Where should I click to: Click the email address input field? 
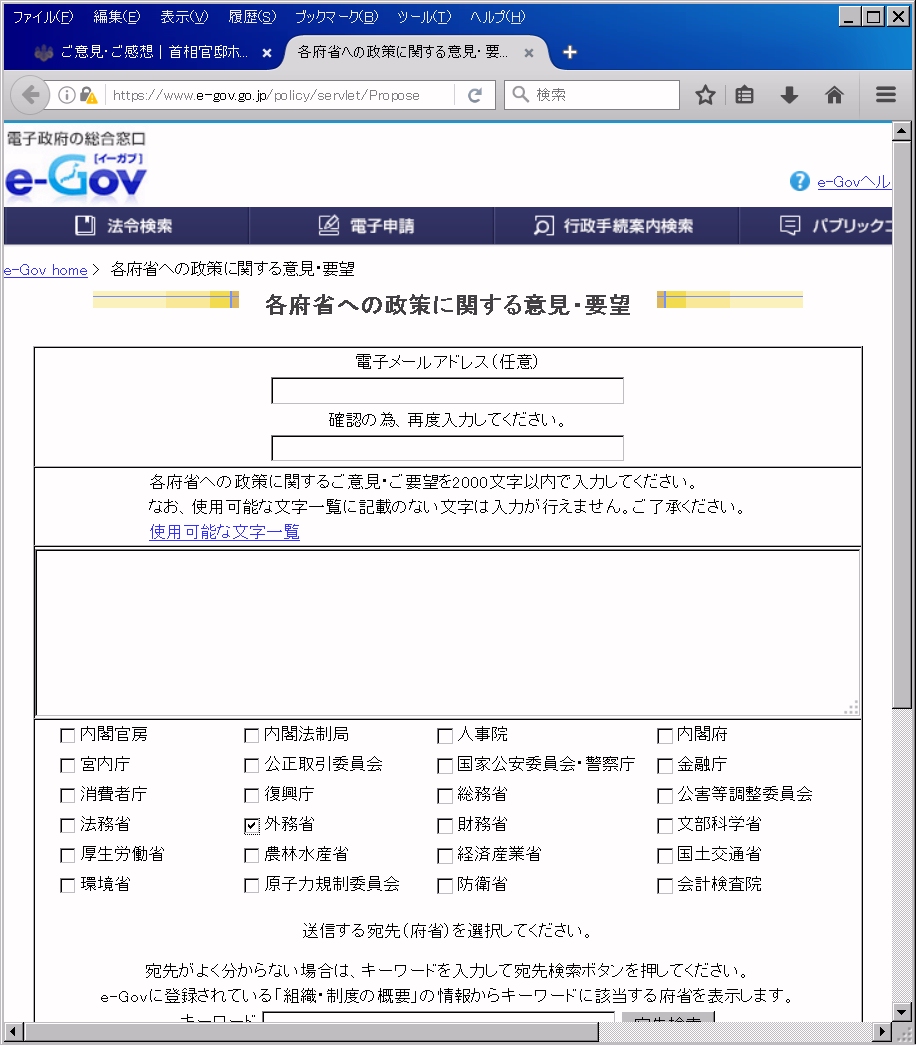(447, 390)
